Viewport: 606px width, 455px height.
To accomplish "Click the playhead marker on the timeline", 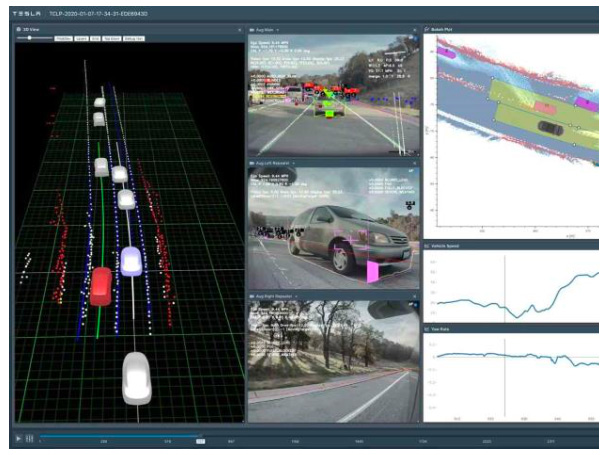I will [x=200, y=439].
